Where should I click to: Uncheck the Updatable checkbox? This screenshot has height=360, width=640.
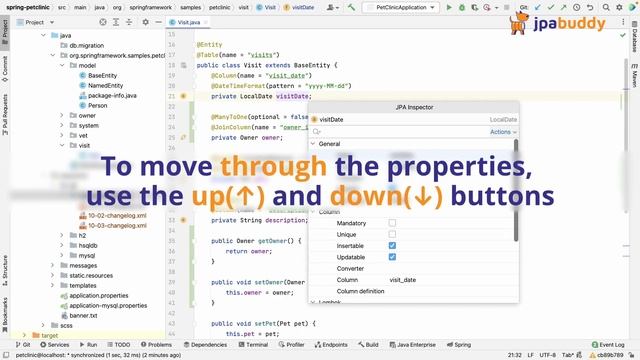point(392,257)
